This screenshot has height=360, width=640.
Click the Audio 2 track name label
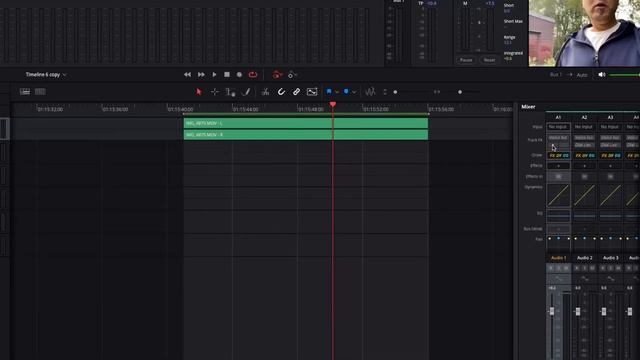point(584,258)
